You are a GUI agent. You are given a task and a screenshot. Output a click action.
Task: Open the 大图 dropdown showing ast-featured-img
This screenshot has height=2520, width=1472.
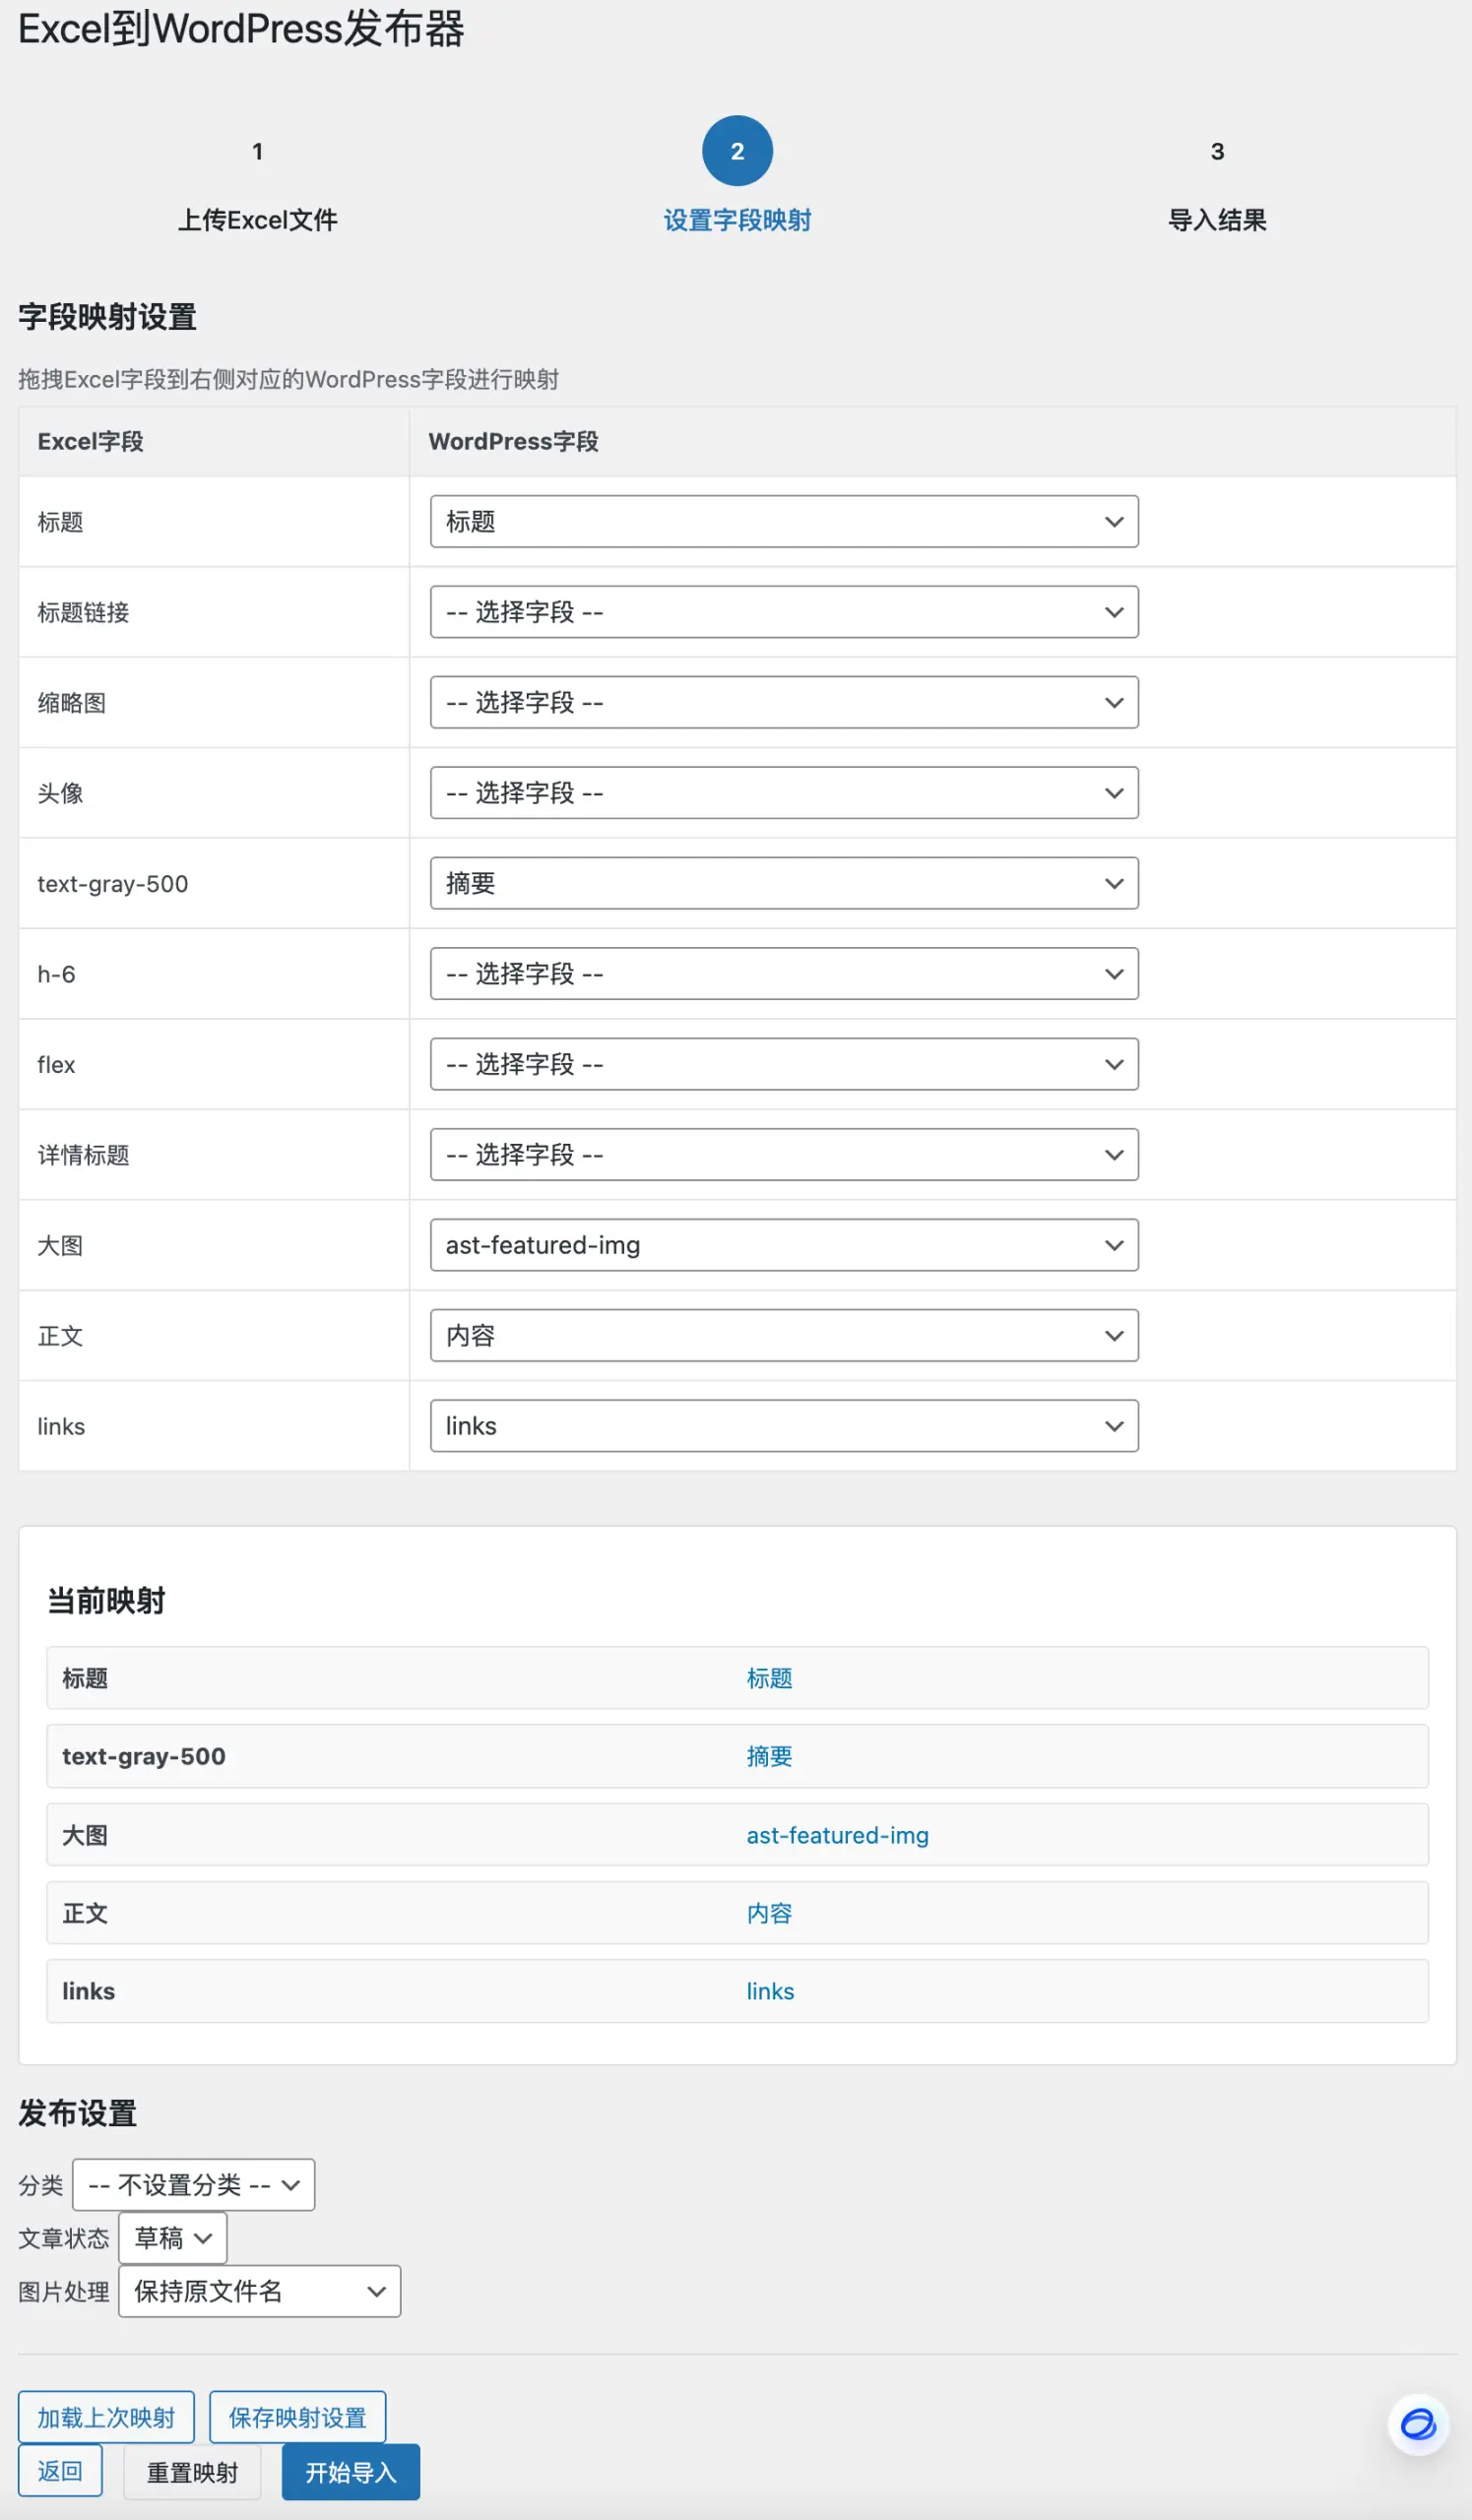[x=783, y=1245]
